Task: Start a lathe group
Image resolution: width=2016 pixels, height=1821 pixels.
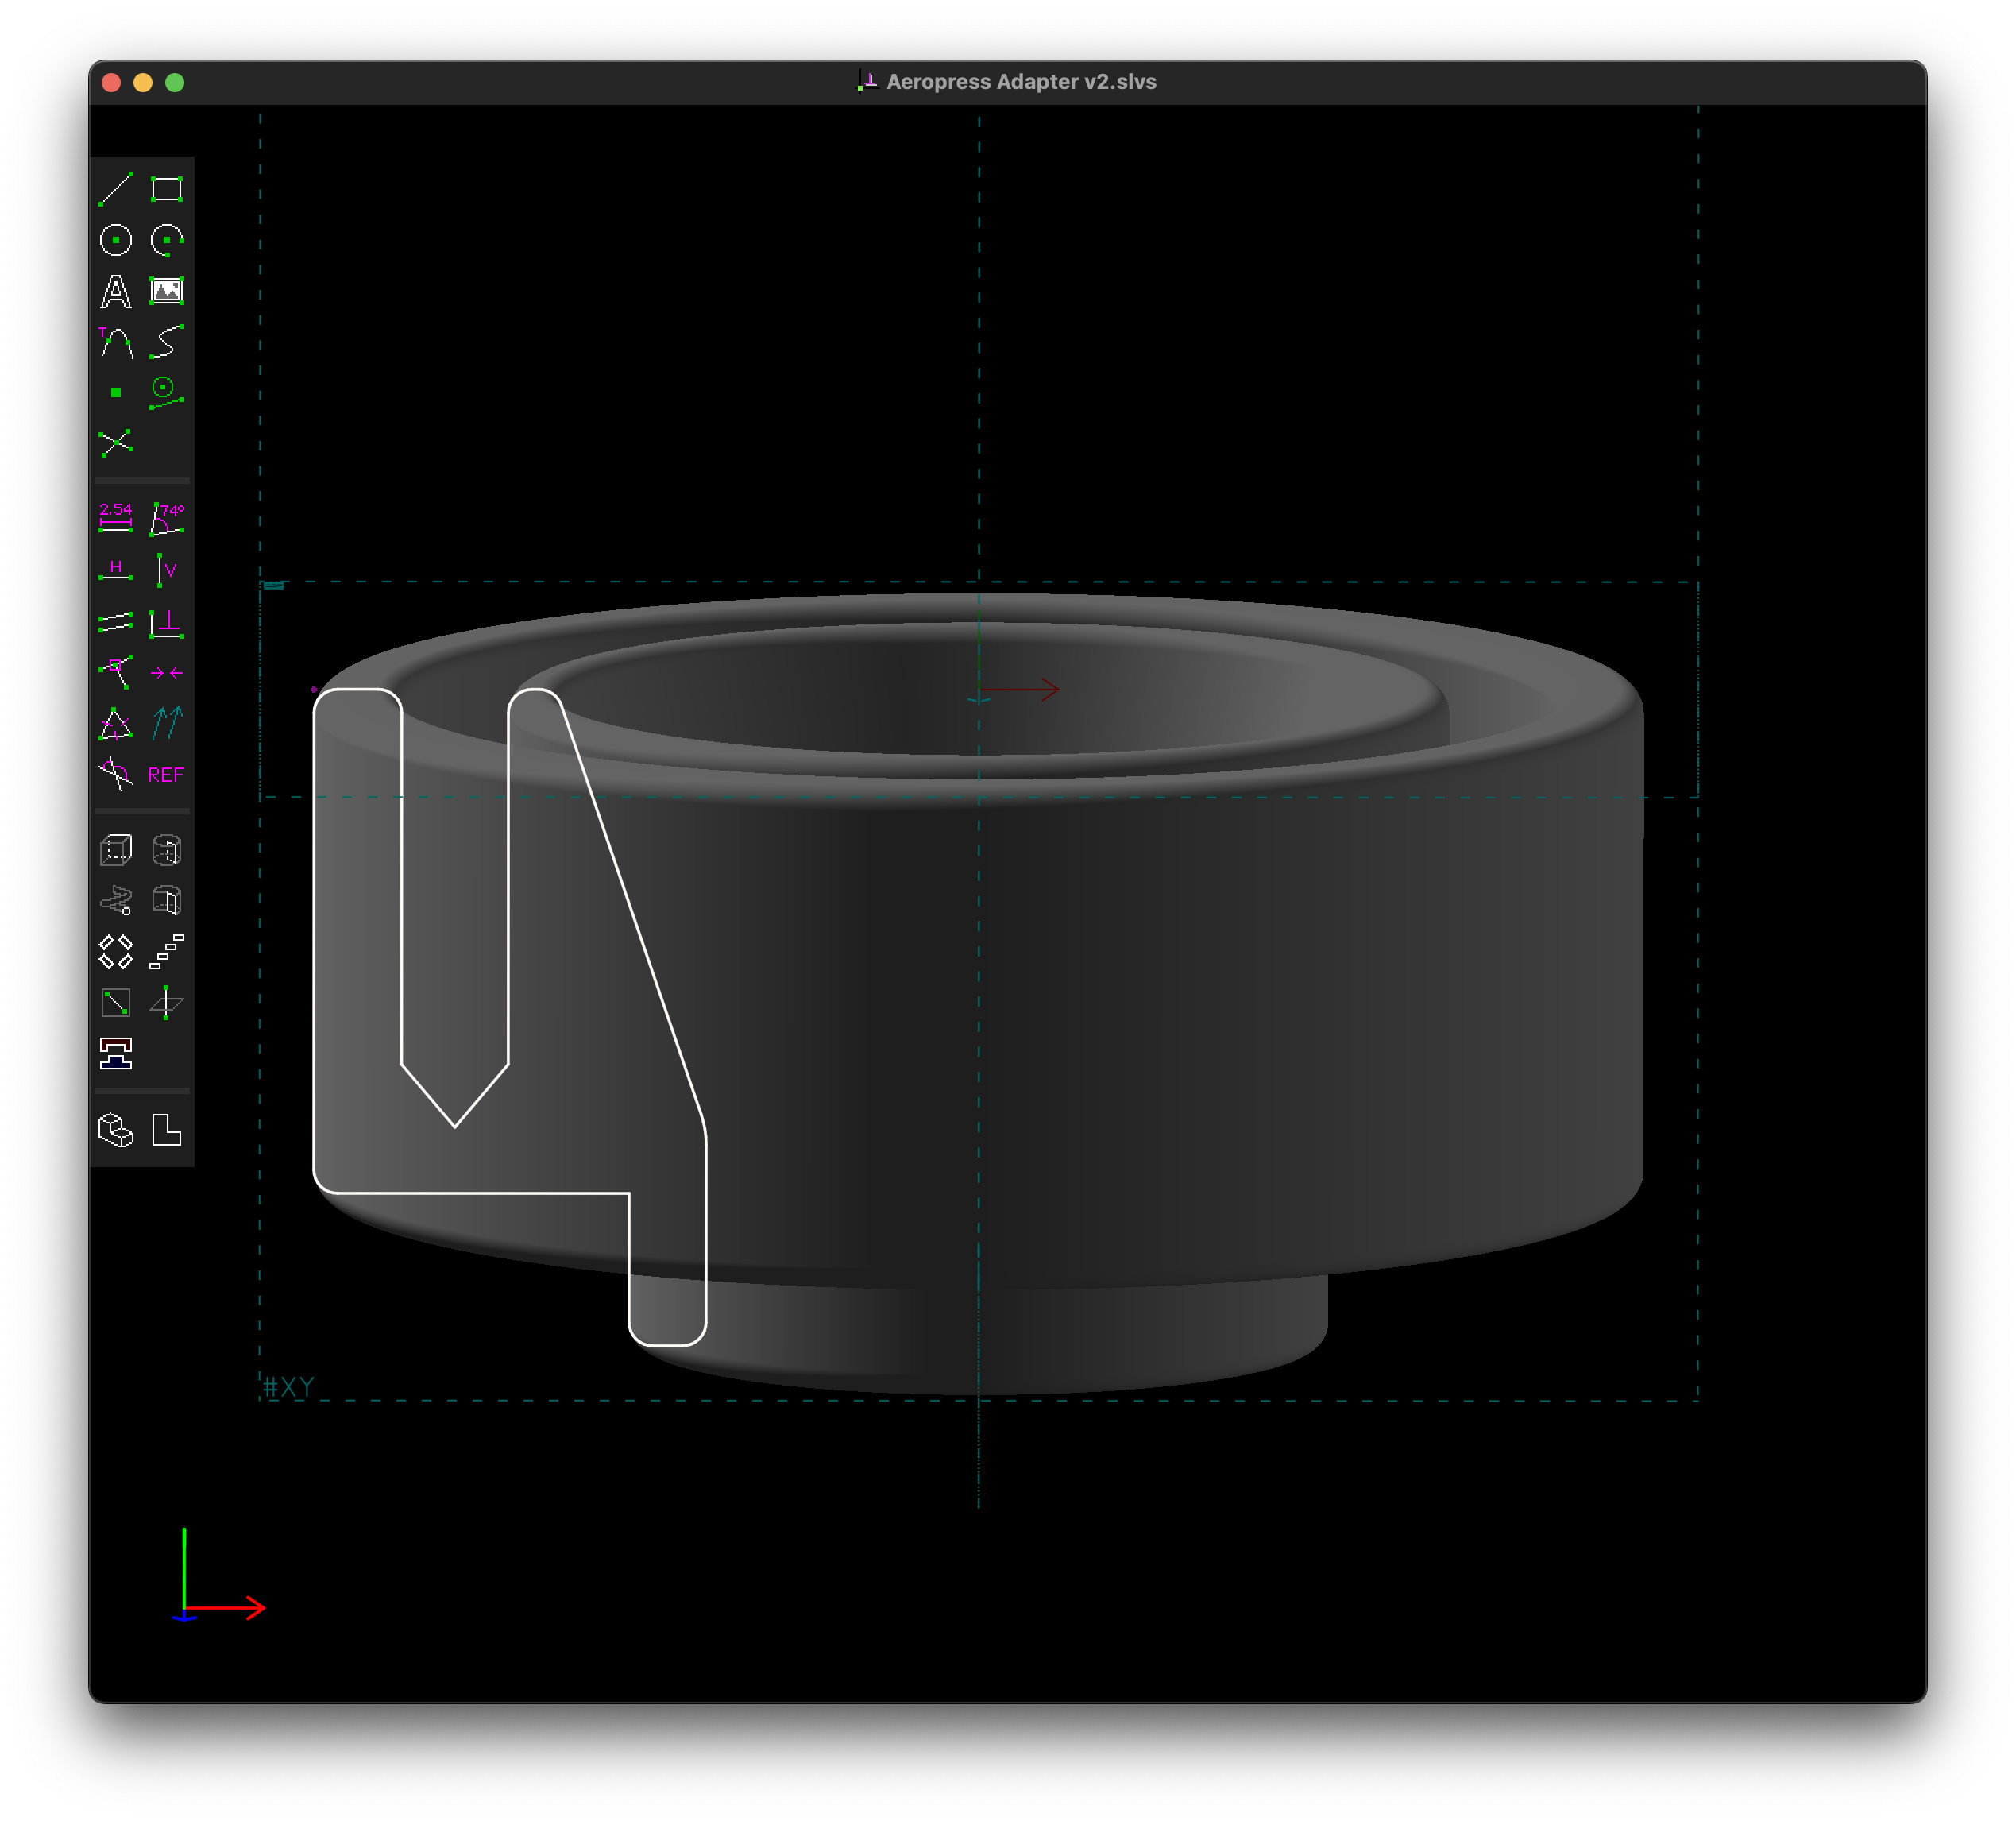Action: pos(168,849)
